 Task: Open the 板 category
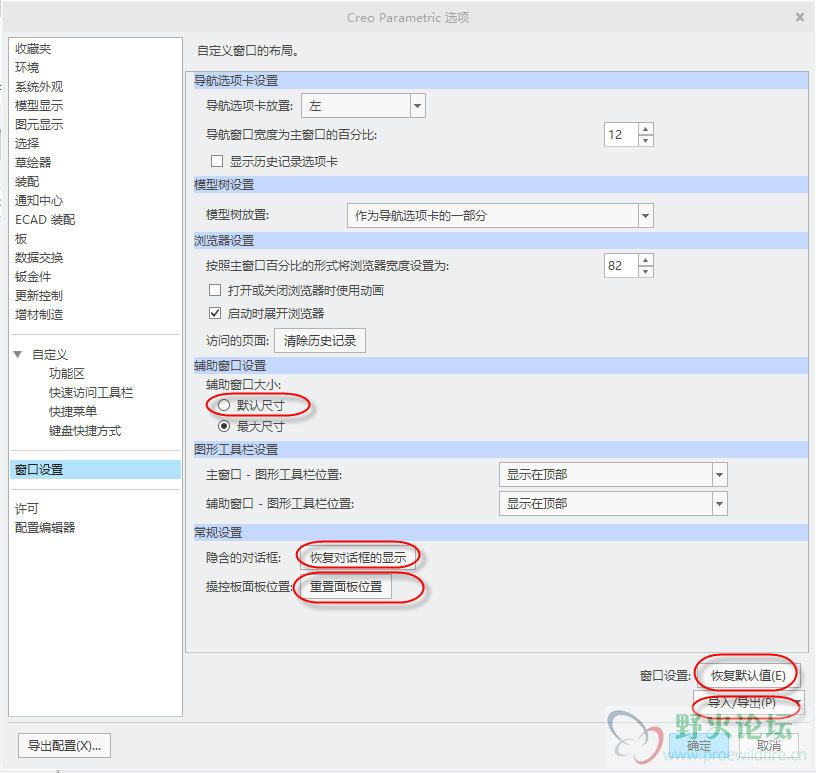tap(21, 238)
